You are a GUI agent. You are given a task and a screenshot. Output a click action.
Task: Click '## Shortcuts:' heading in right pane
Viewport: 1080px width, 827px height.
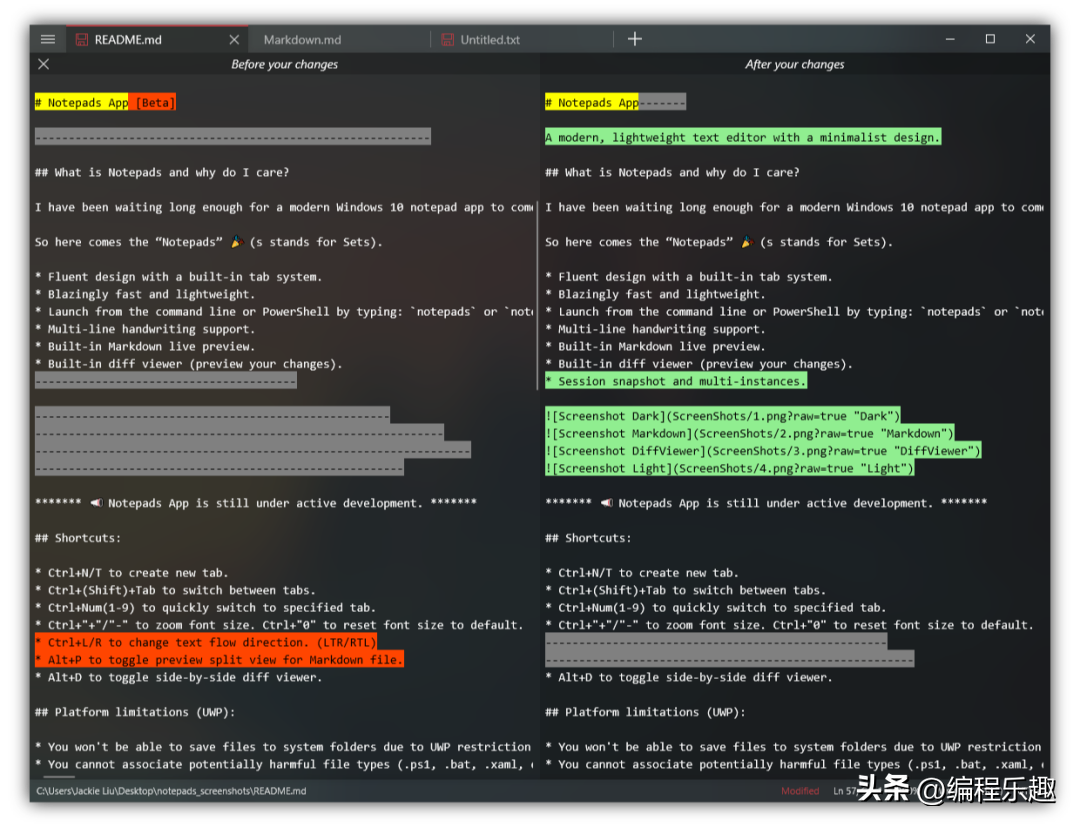[x=588, y=538]
